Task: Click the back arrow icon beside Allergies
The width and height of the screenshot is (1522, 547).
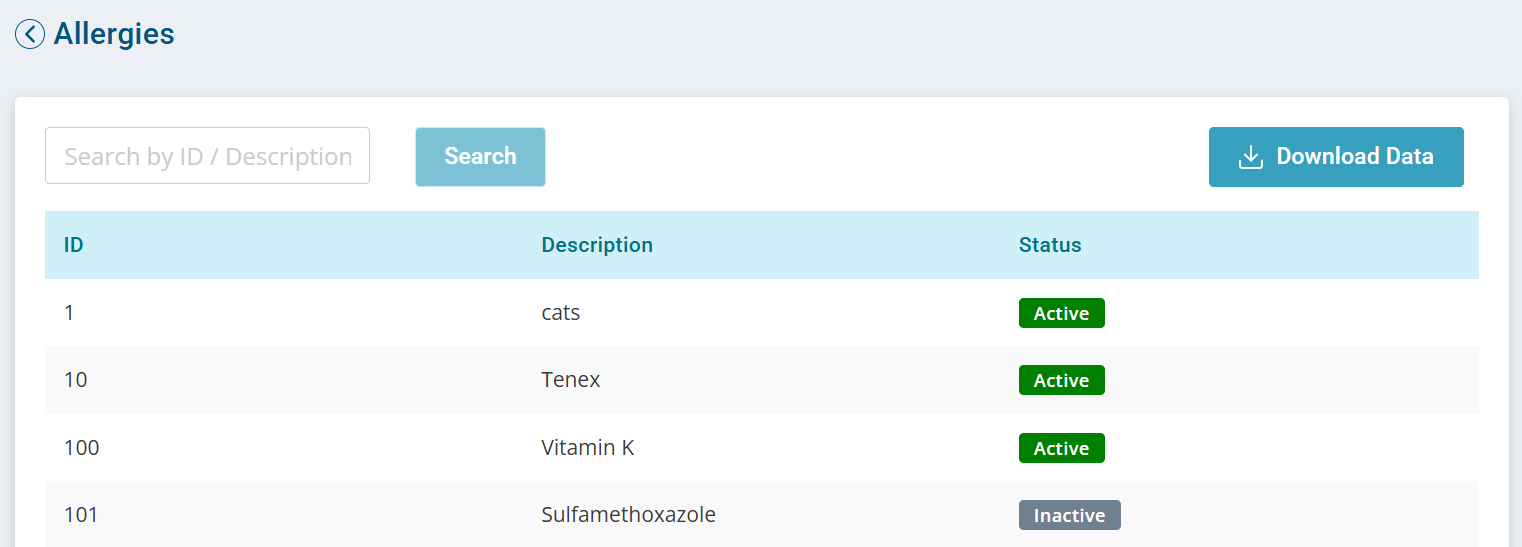Action: pos(30,34)
